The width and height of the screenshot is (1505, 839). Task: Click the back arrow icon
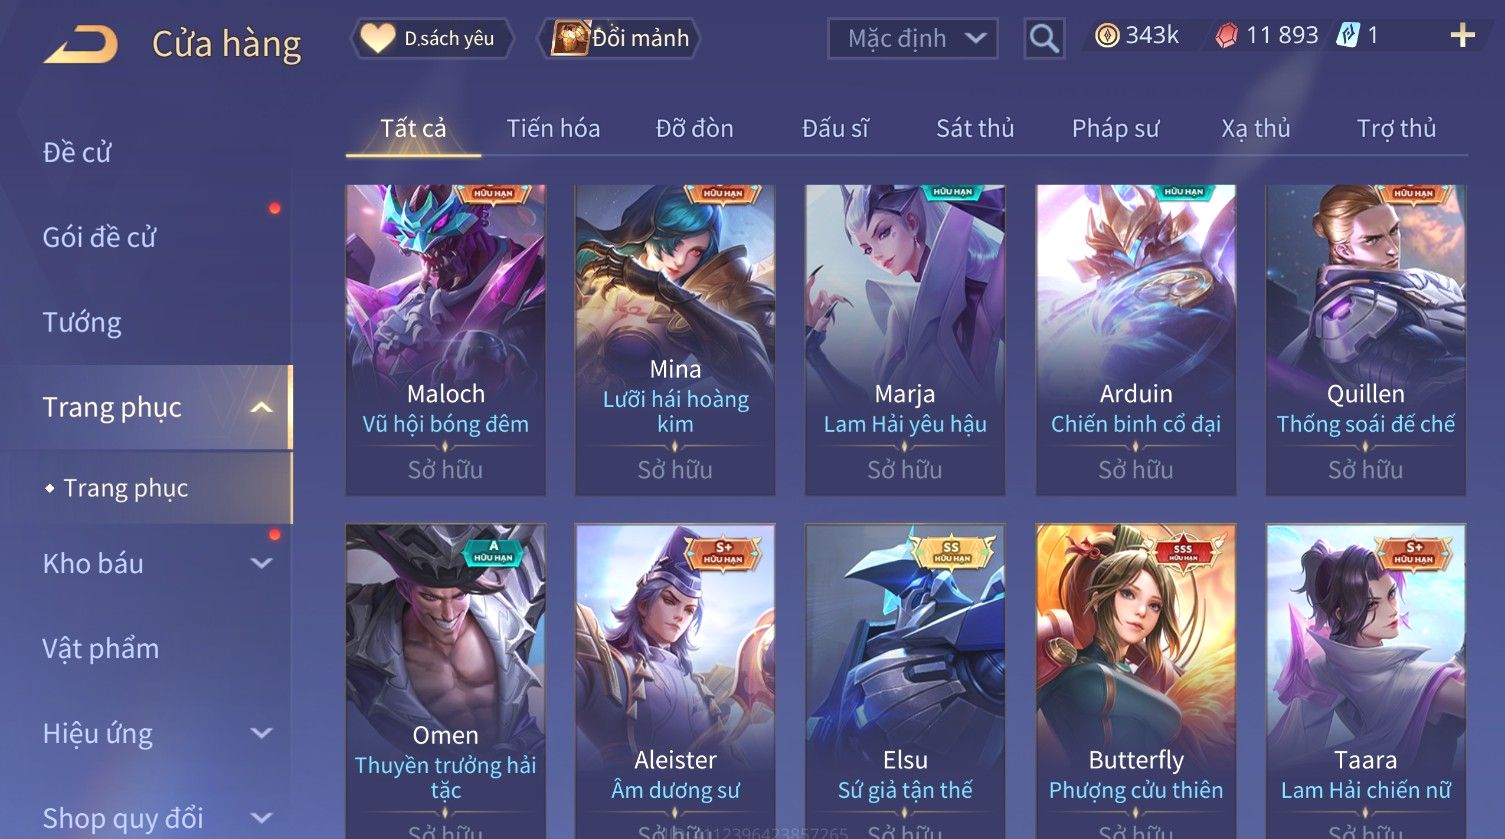(x=82, y=44)
